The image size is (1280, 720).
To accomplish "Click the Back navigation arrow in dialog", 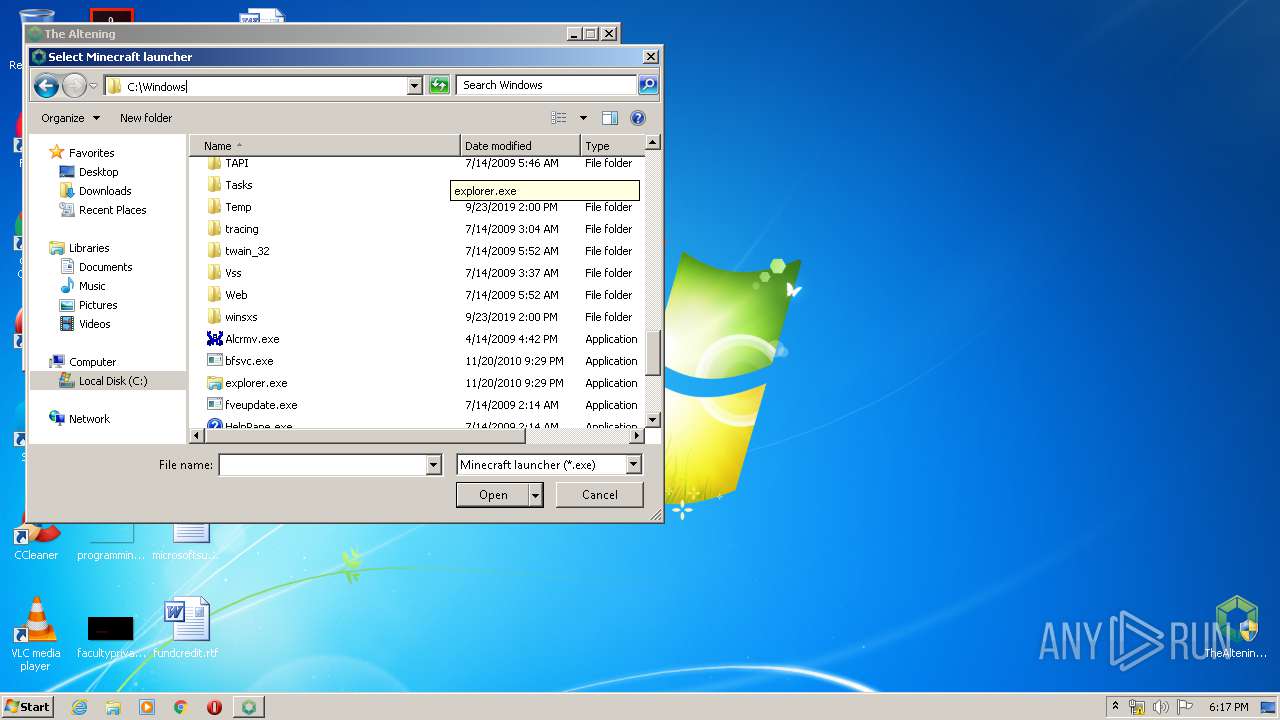I will click(x=46, y=86).
